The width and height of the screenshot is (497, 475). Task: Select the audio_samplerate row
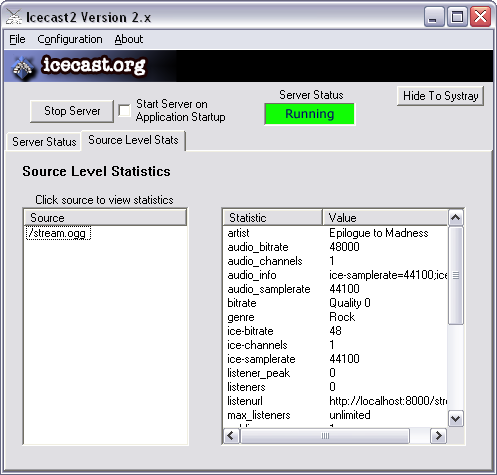click(335, 289)
